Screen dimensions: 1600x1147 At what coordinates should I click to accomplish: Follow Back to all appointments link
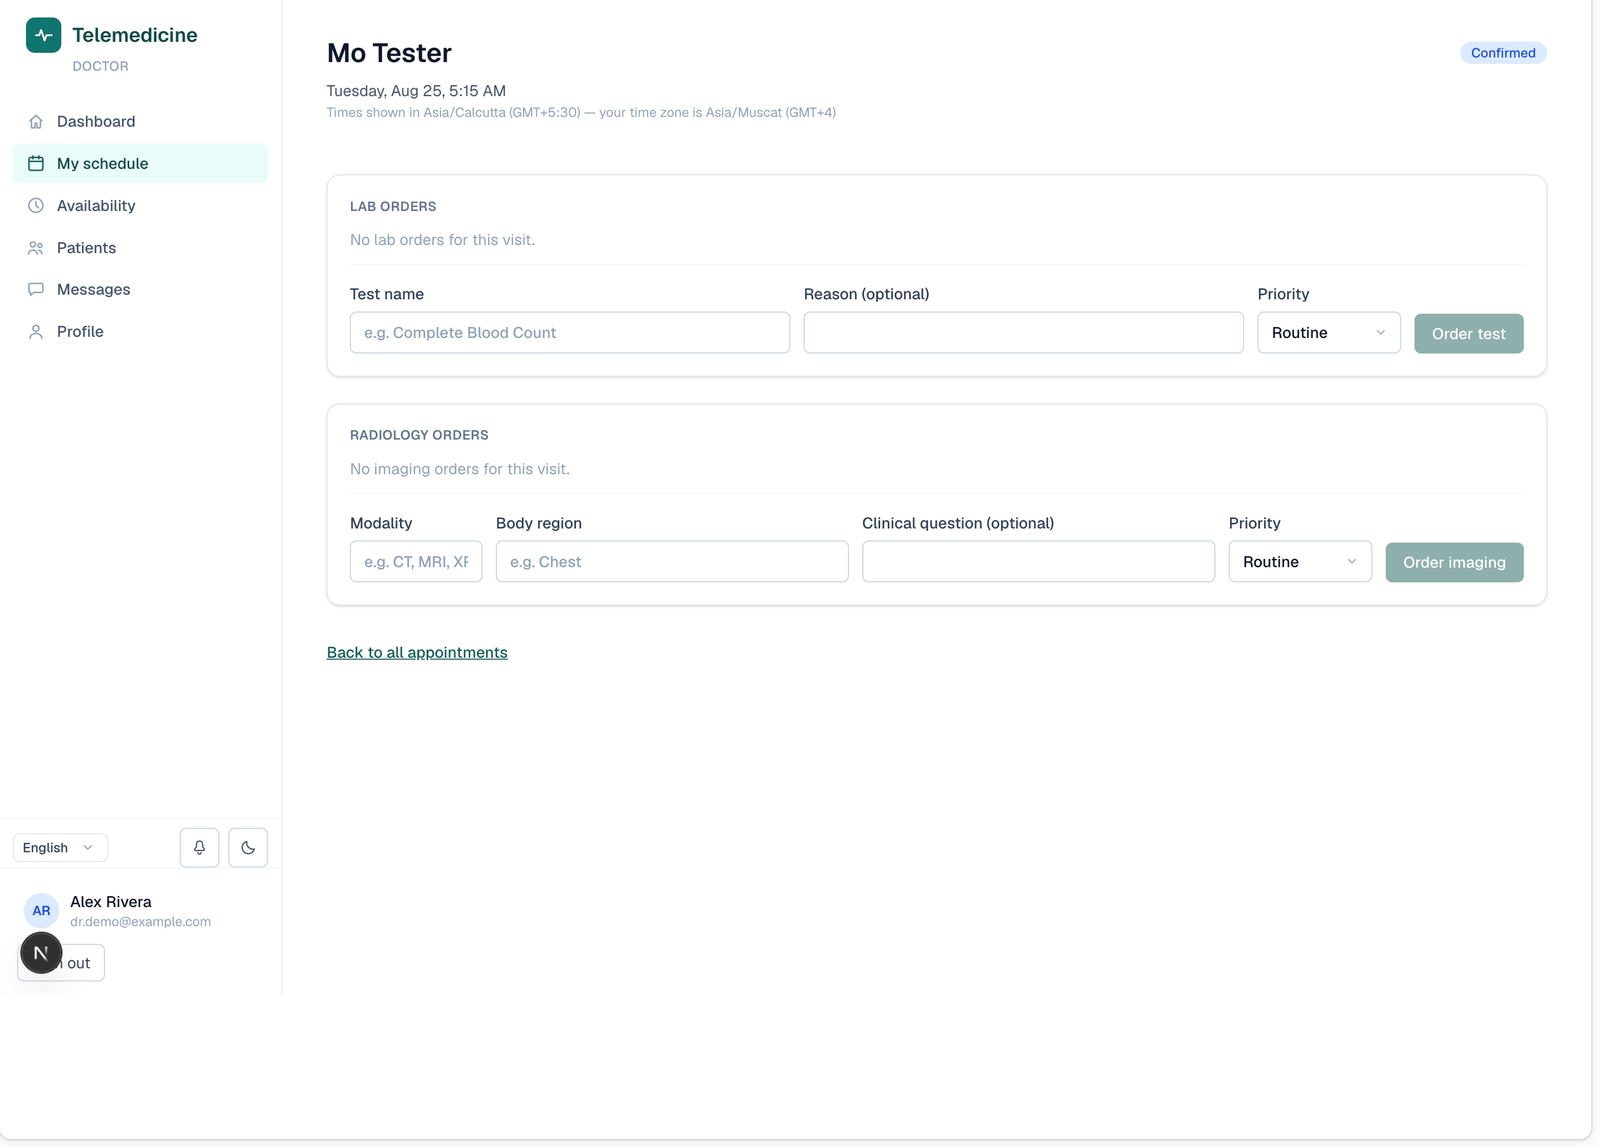click(x=417, y=653)
